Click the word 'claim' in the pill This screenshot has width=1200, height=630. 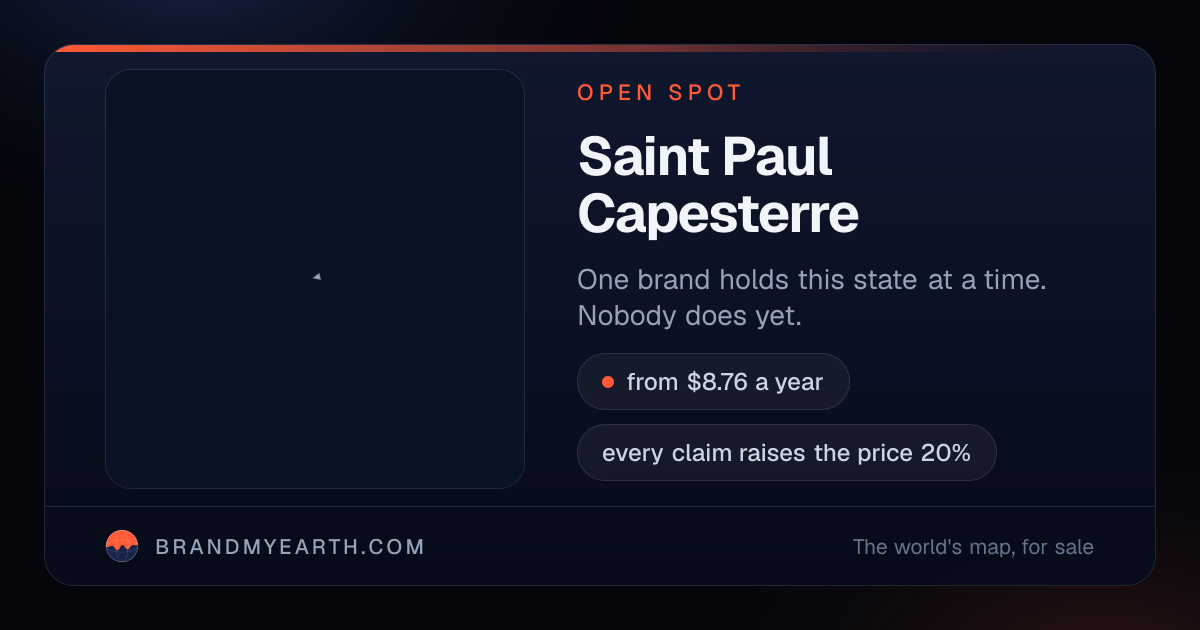point(700,453)
